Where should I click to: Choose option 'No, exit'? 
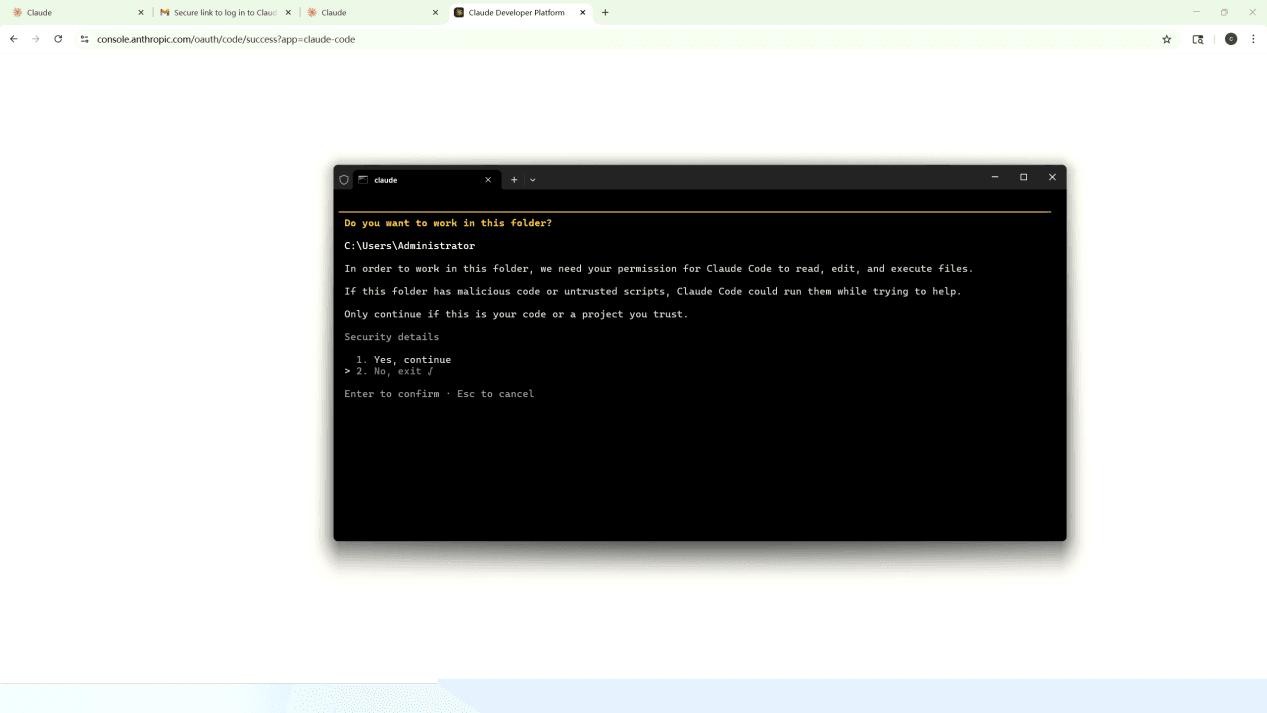tap(397, 371)
